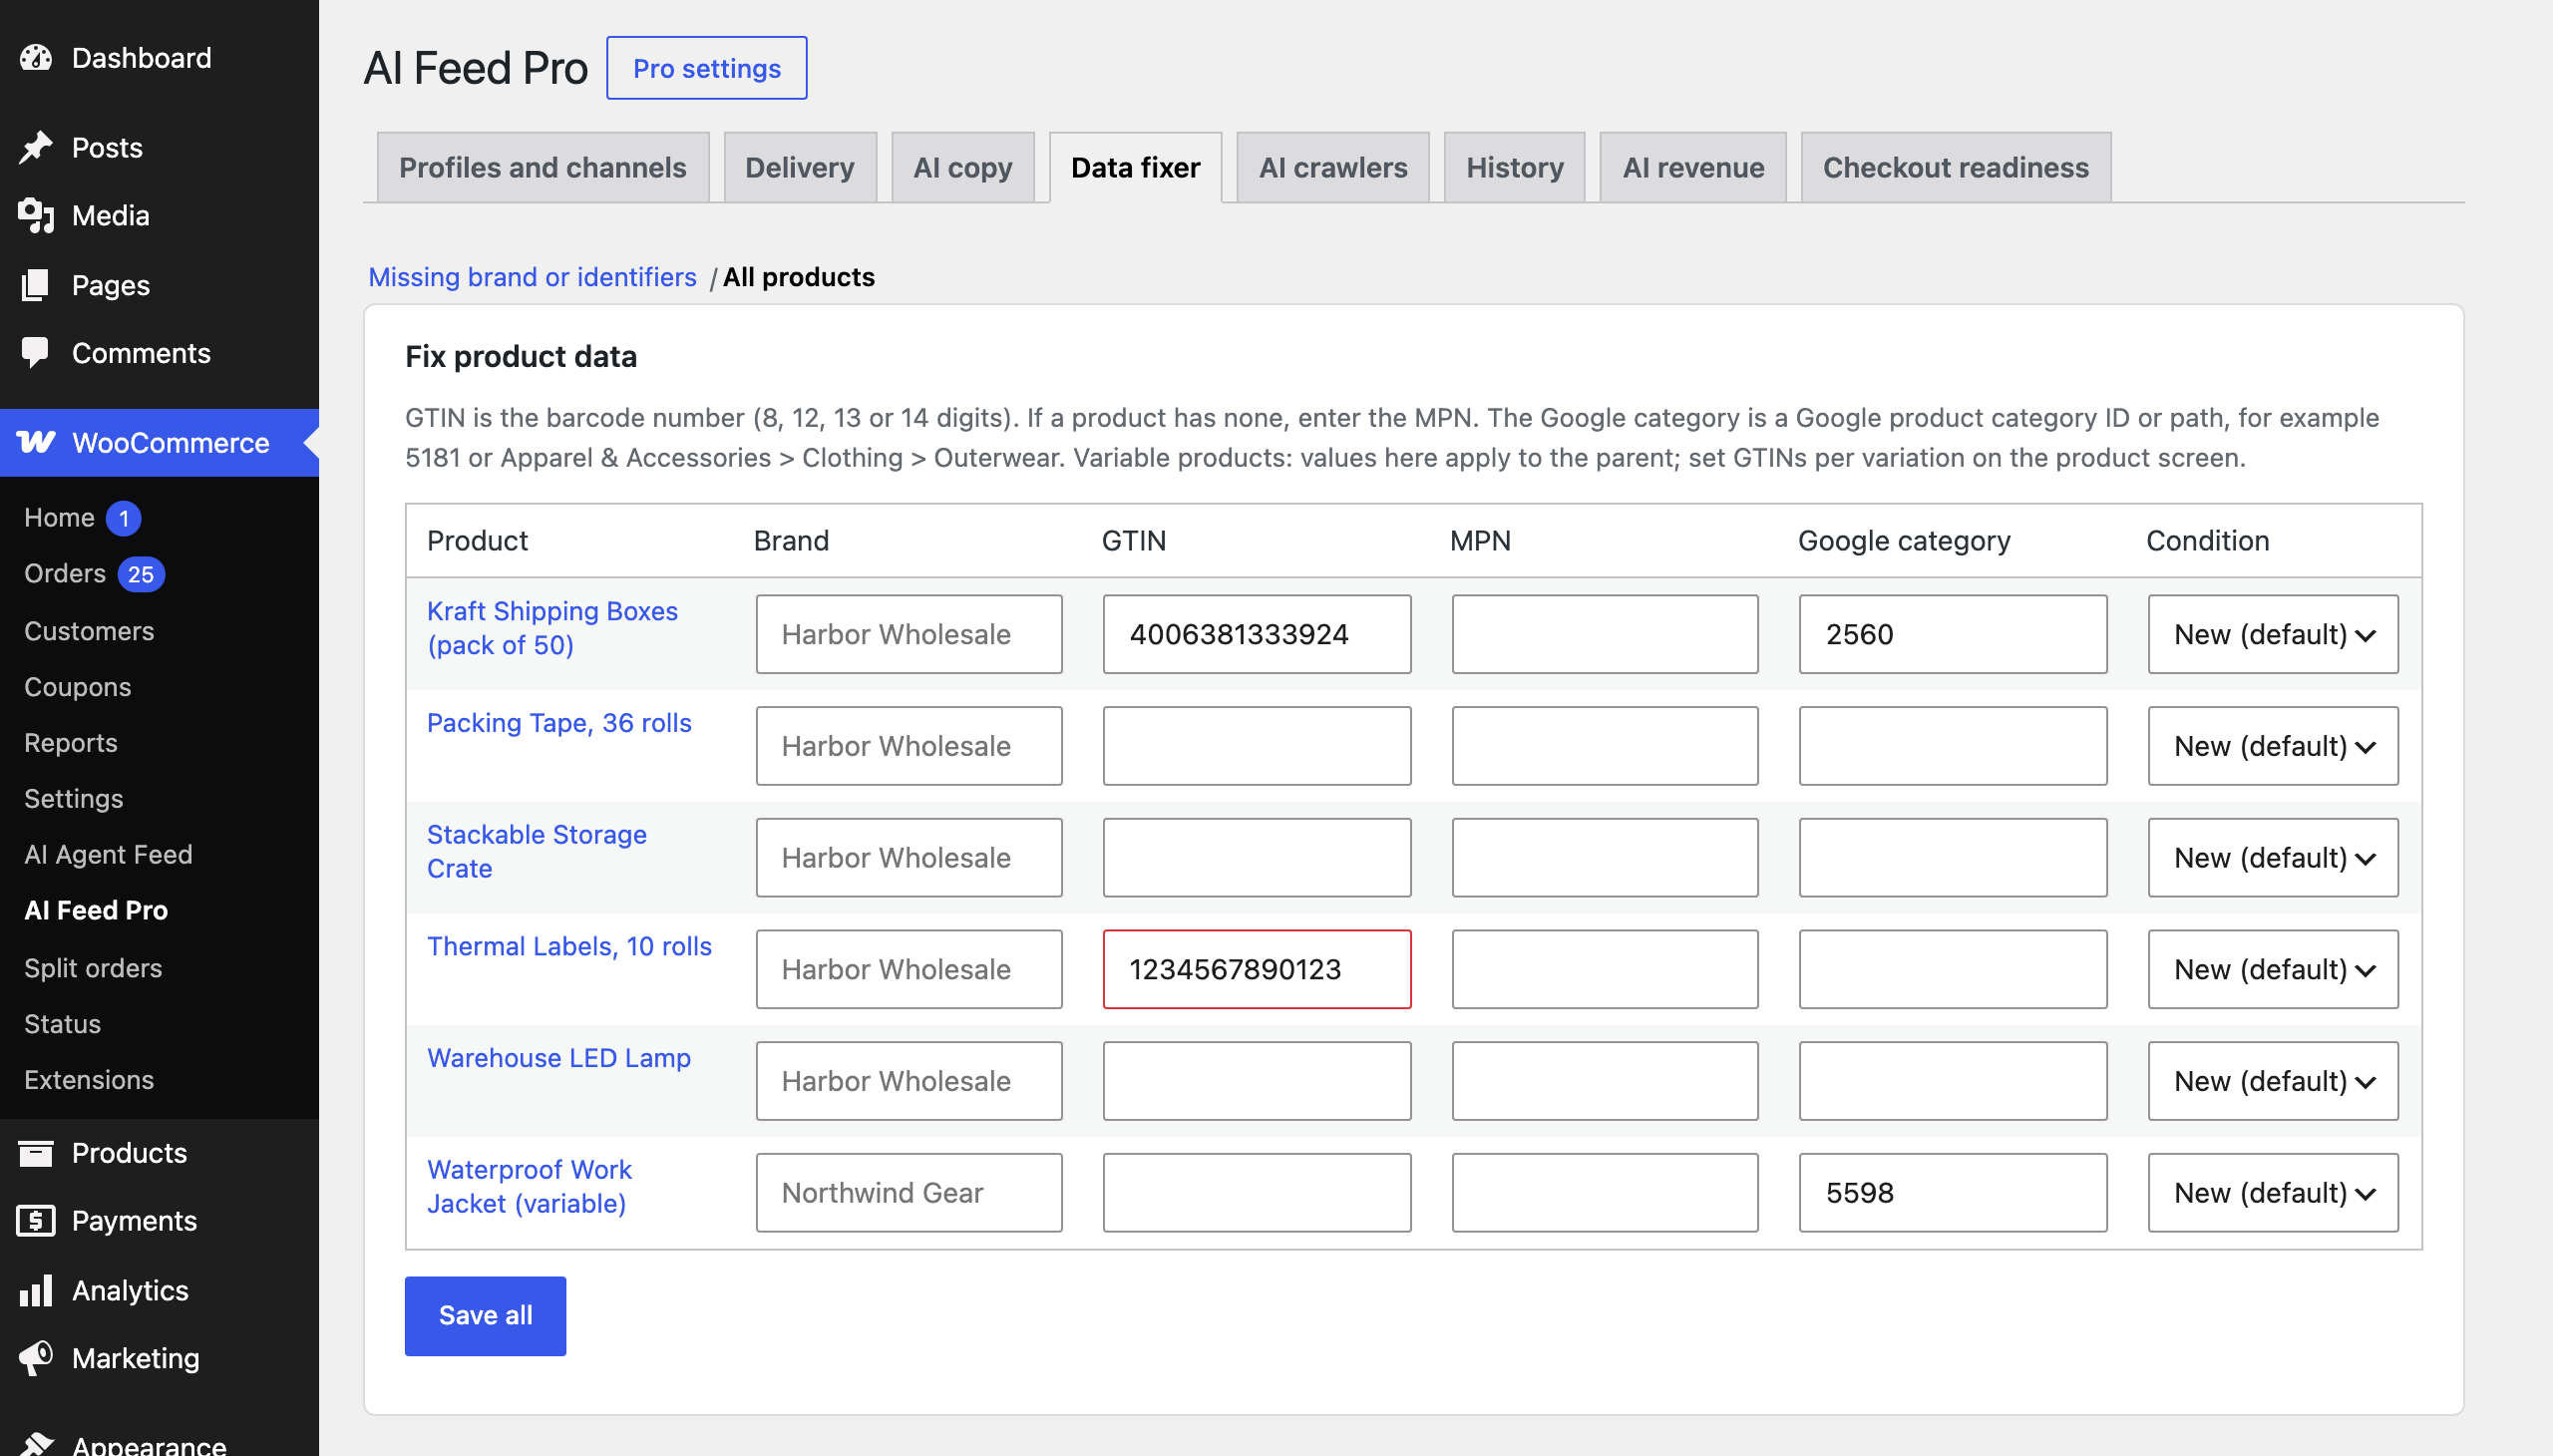Screen dimensions: 2553x1456
Task: Click the Save all button
Action: pos(485,1316)
